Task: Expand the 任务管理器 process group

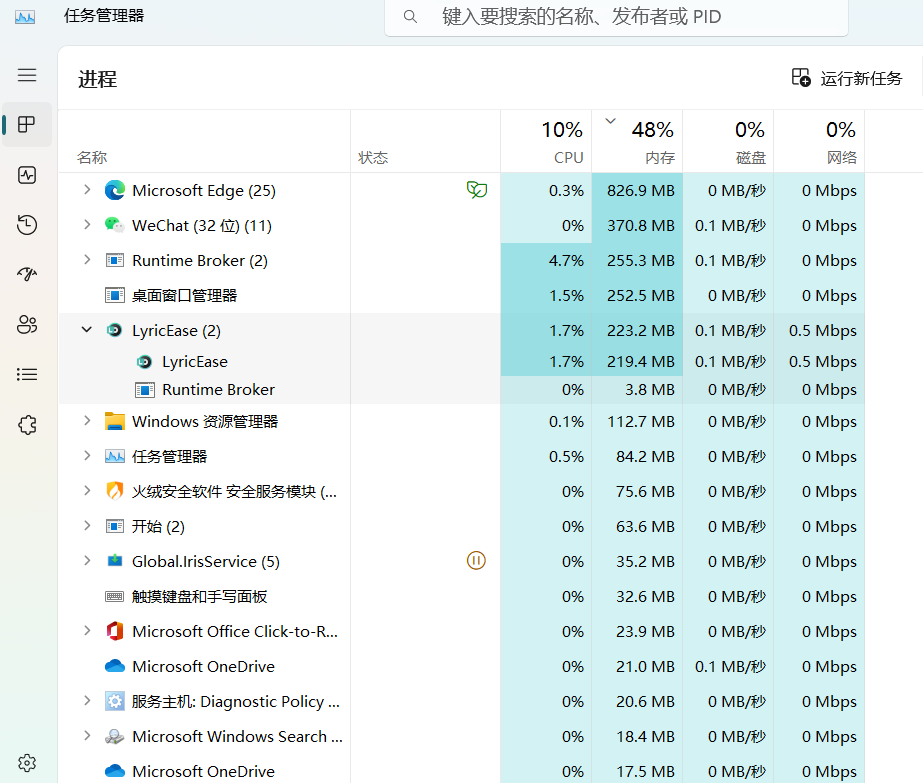Action: click(87, 456)
